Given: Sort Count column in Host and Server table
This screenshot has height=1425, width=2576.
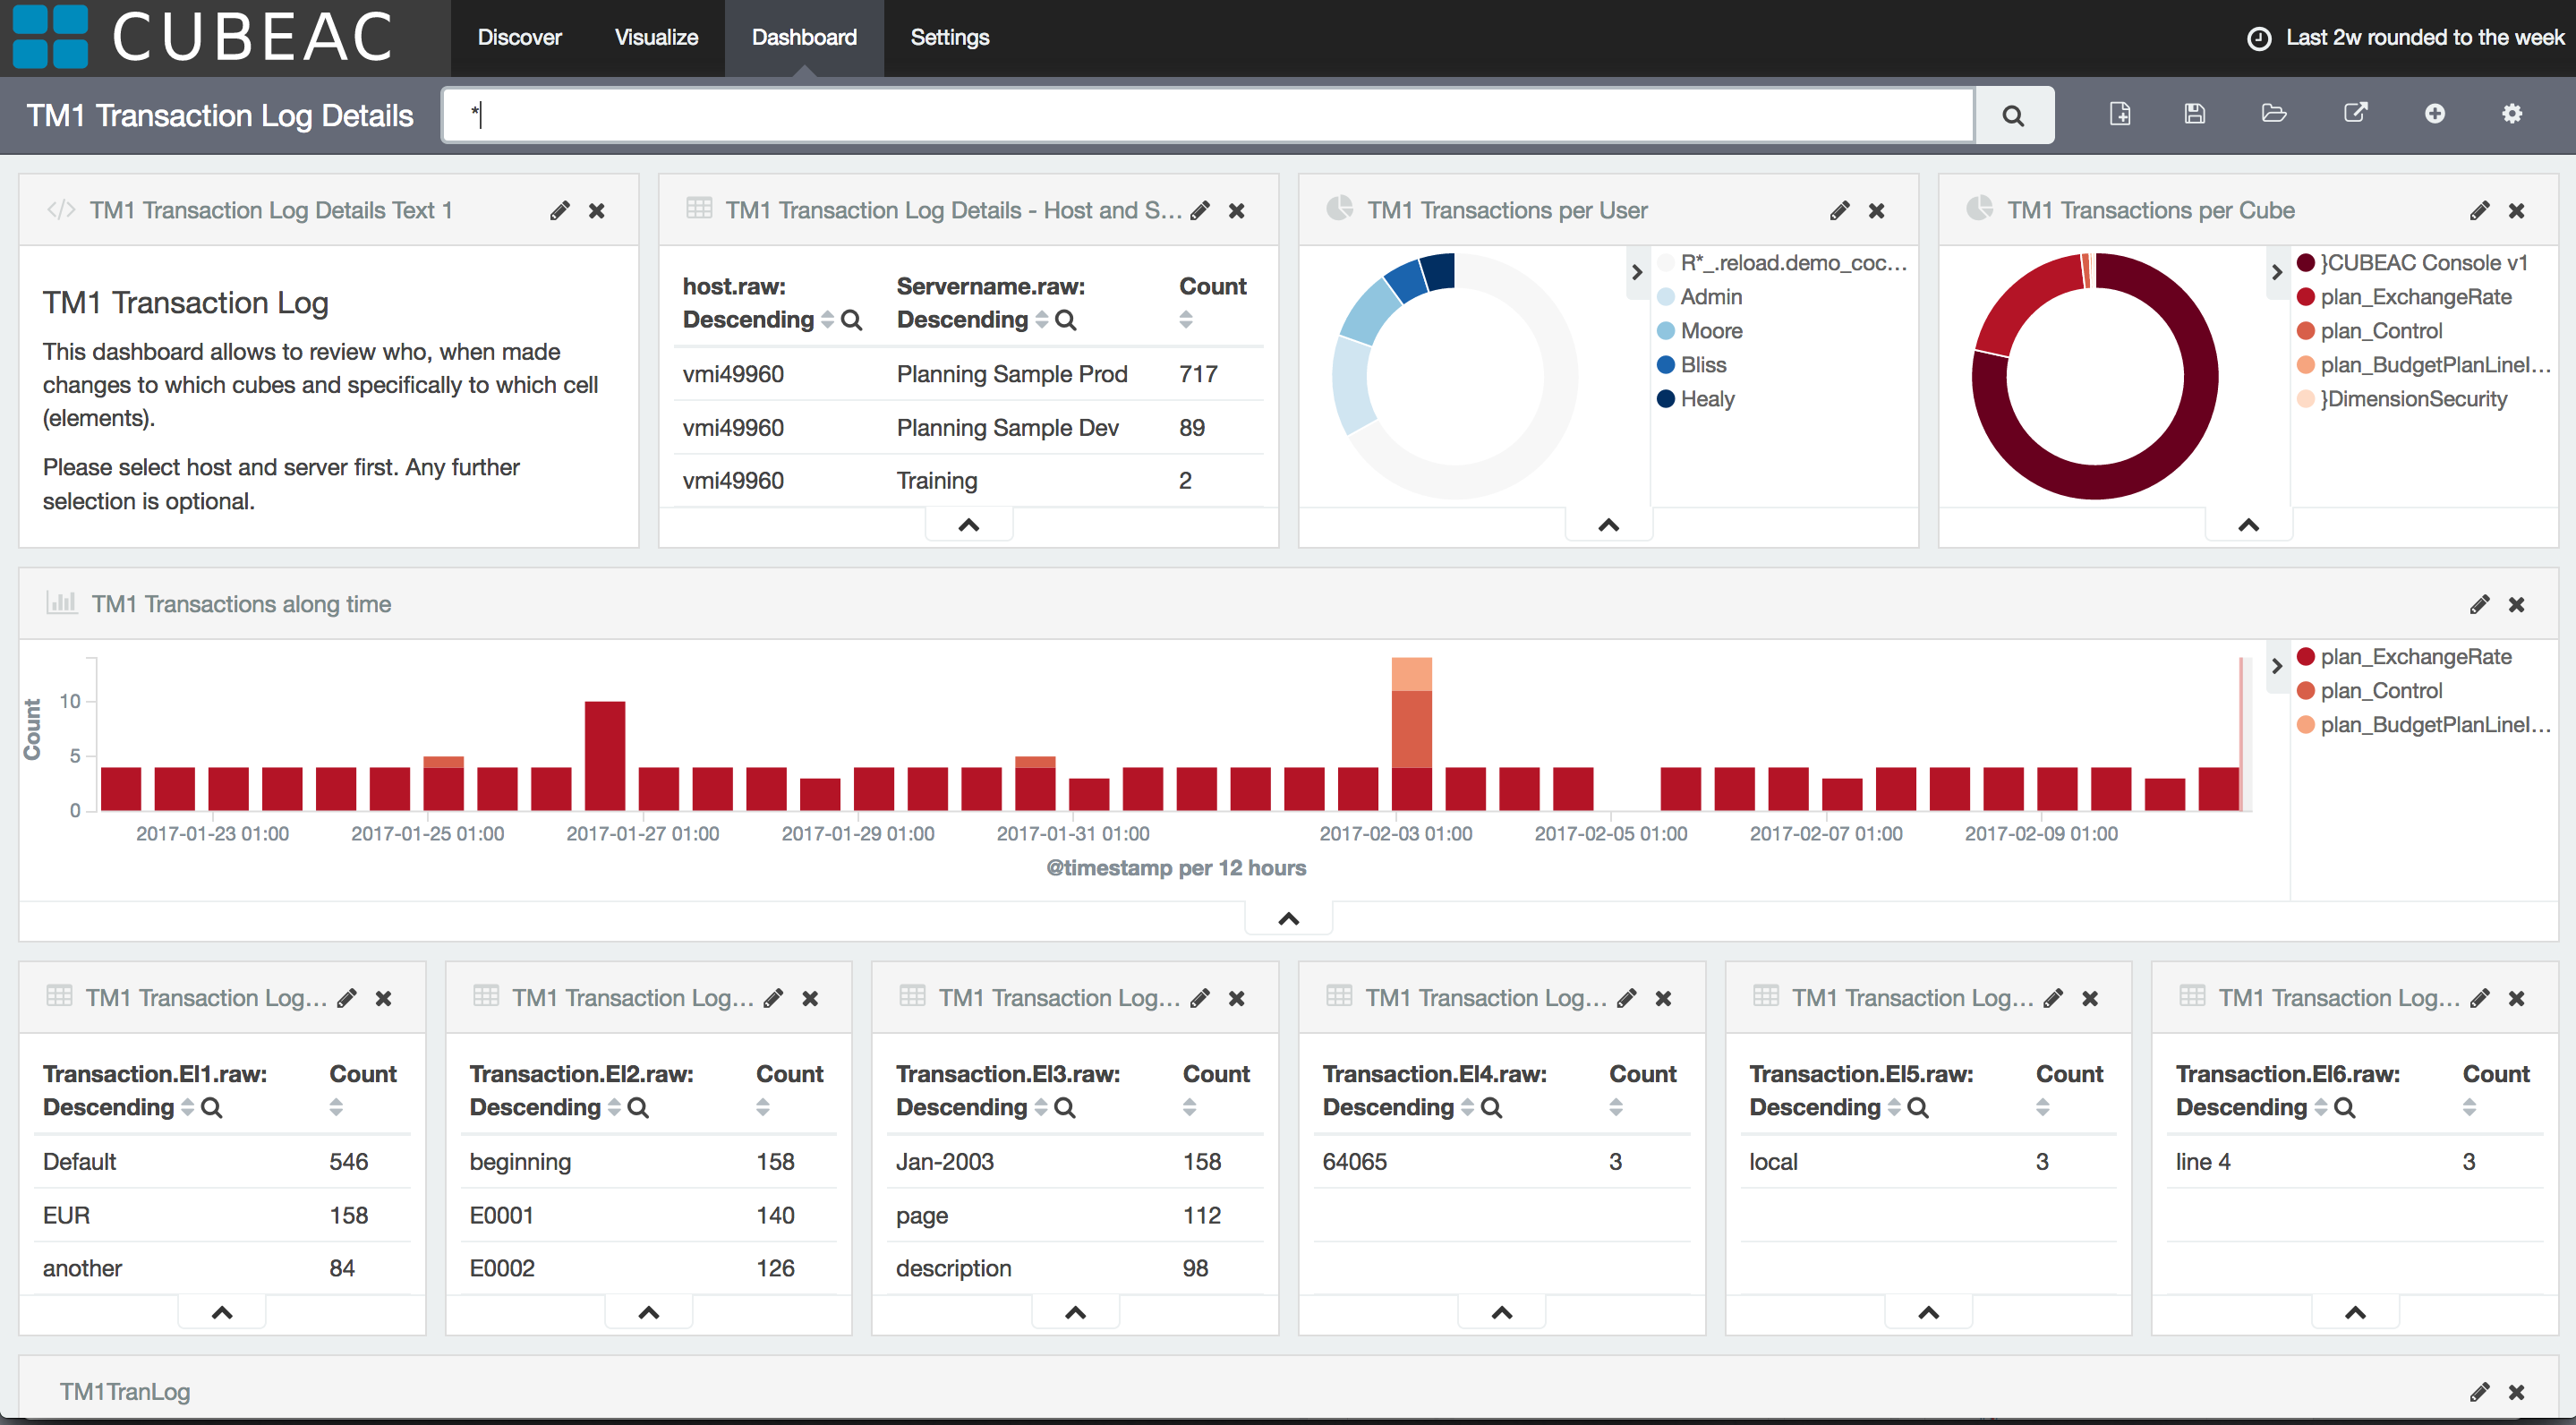Looking at the screenshot, I should pyautogui.click(x=1186, y=320).
